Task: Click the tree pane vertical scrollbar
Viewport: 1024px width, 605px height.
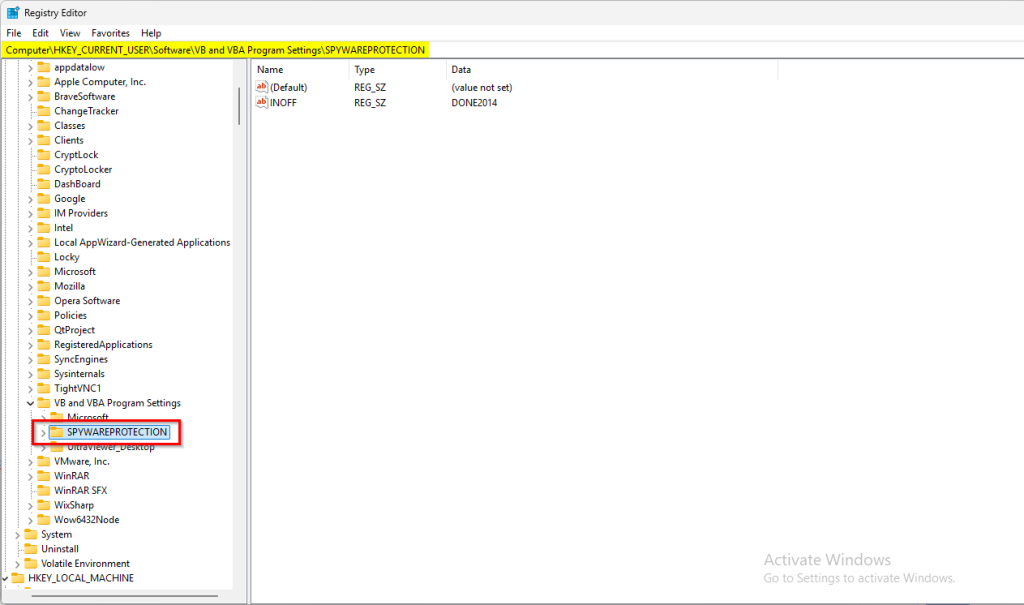Action: [x=239, y=105]
